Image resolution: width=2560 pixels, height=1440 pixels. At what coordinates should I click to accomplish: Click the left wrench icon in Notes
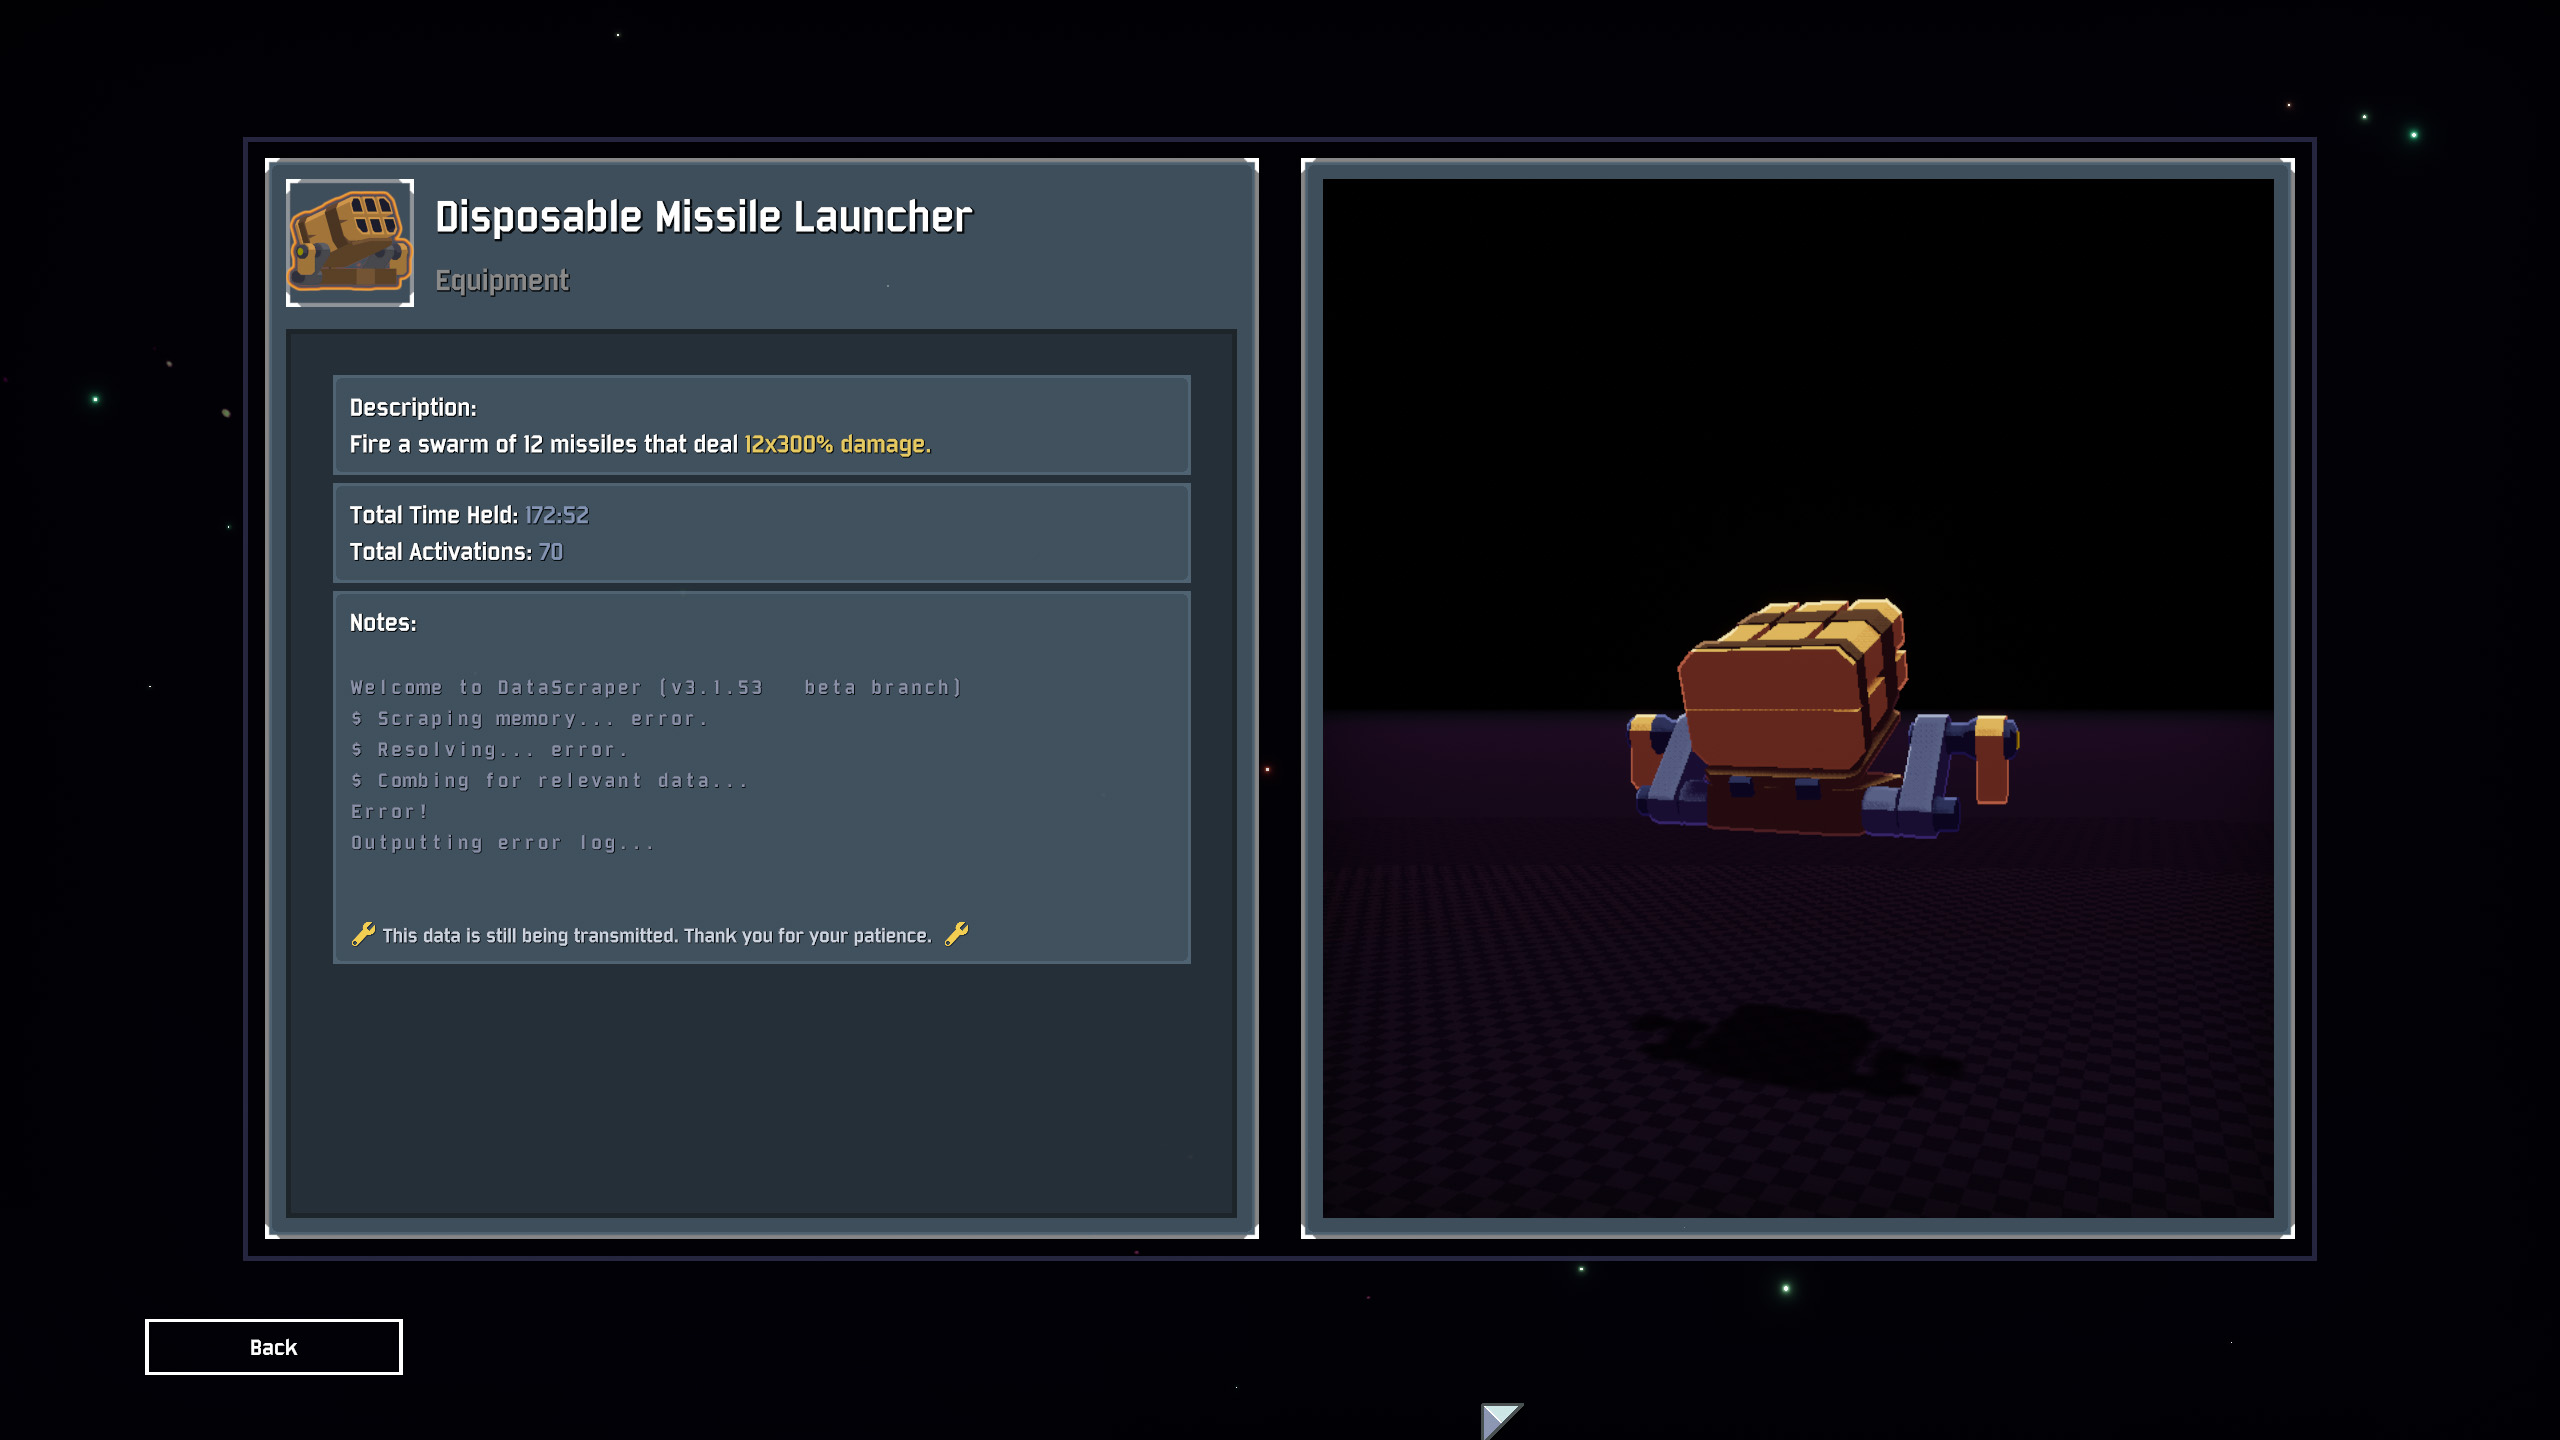pyautogui.click(x=363, y=934)
